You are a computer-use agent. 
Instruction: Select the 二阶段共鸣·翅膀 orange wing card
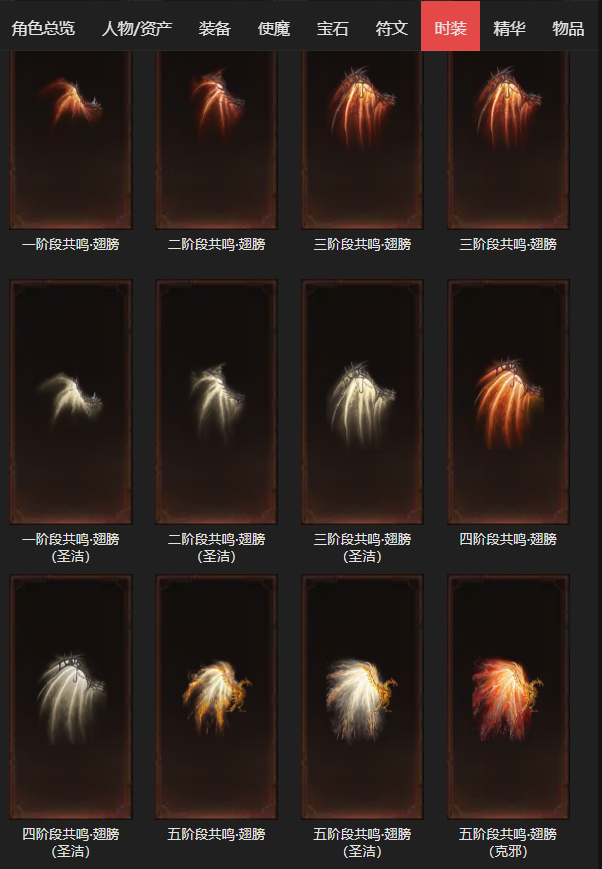216,140
